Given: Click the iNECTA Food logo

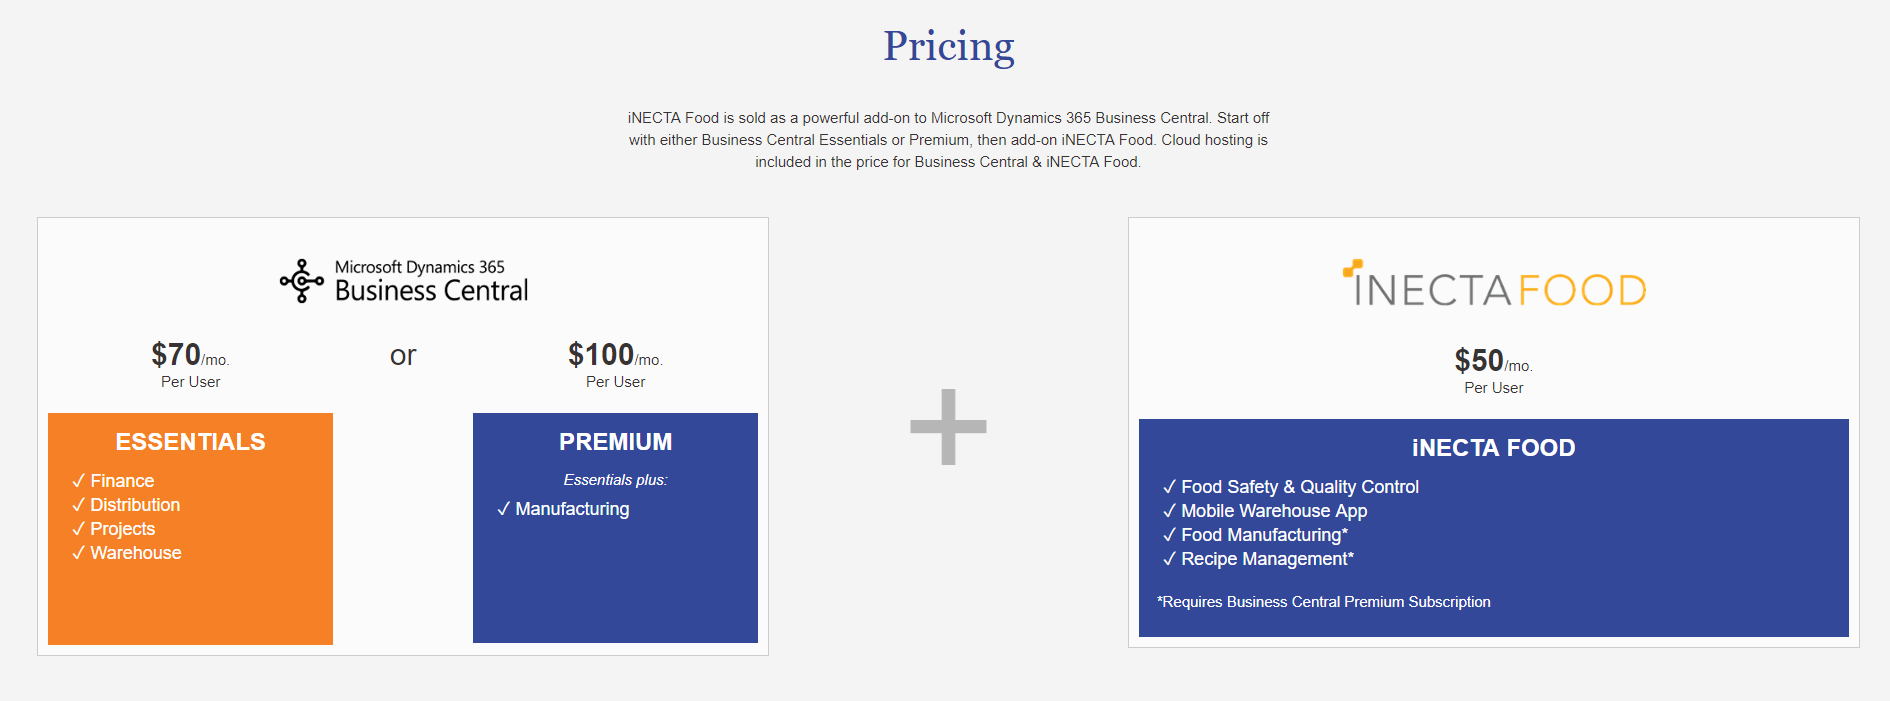Looking at the screenshot, I should [x=1494, y=284].
